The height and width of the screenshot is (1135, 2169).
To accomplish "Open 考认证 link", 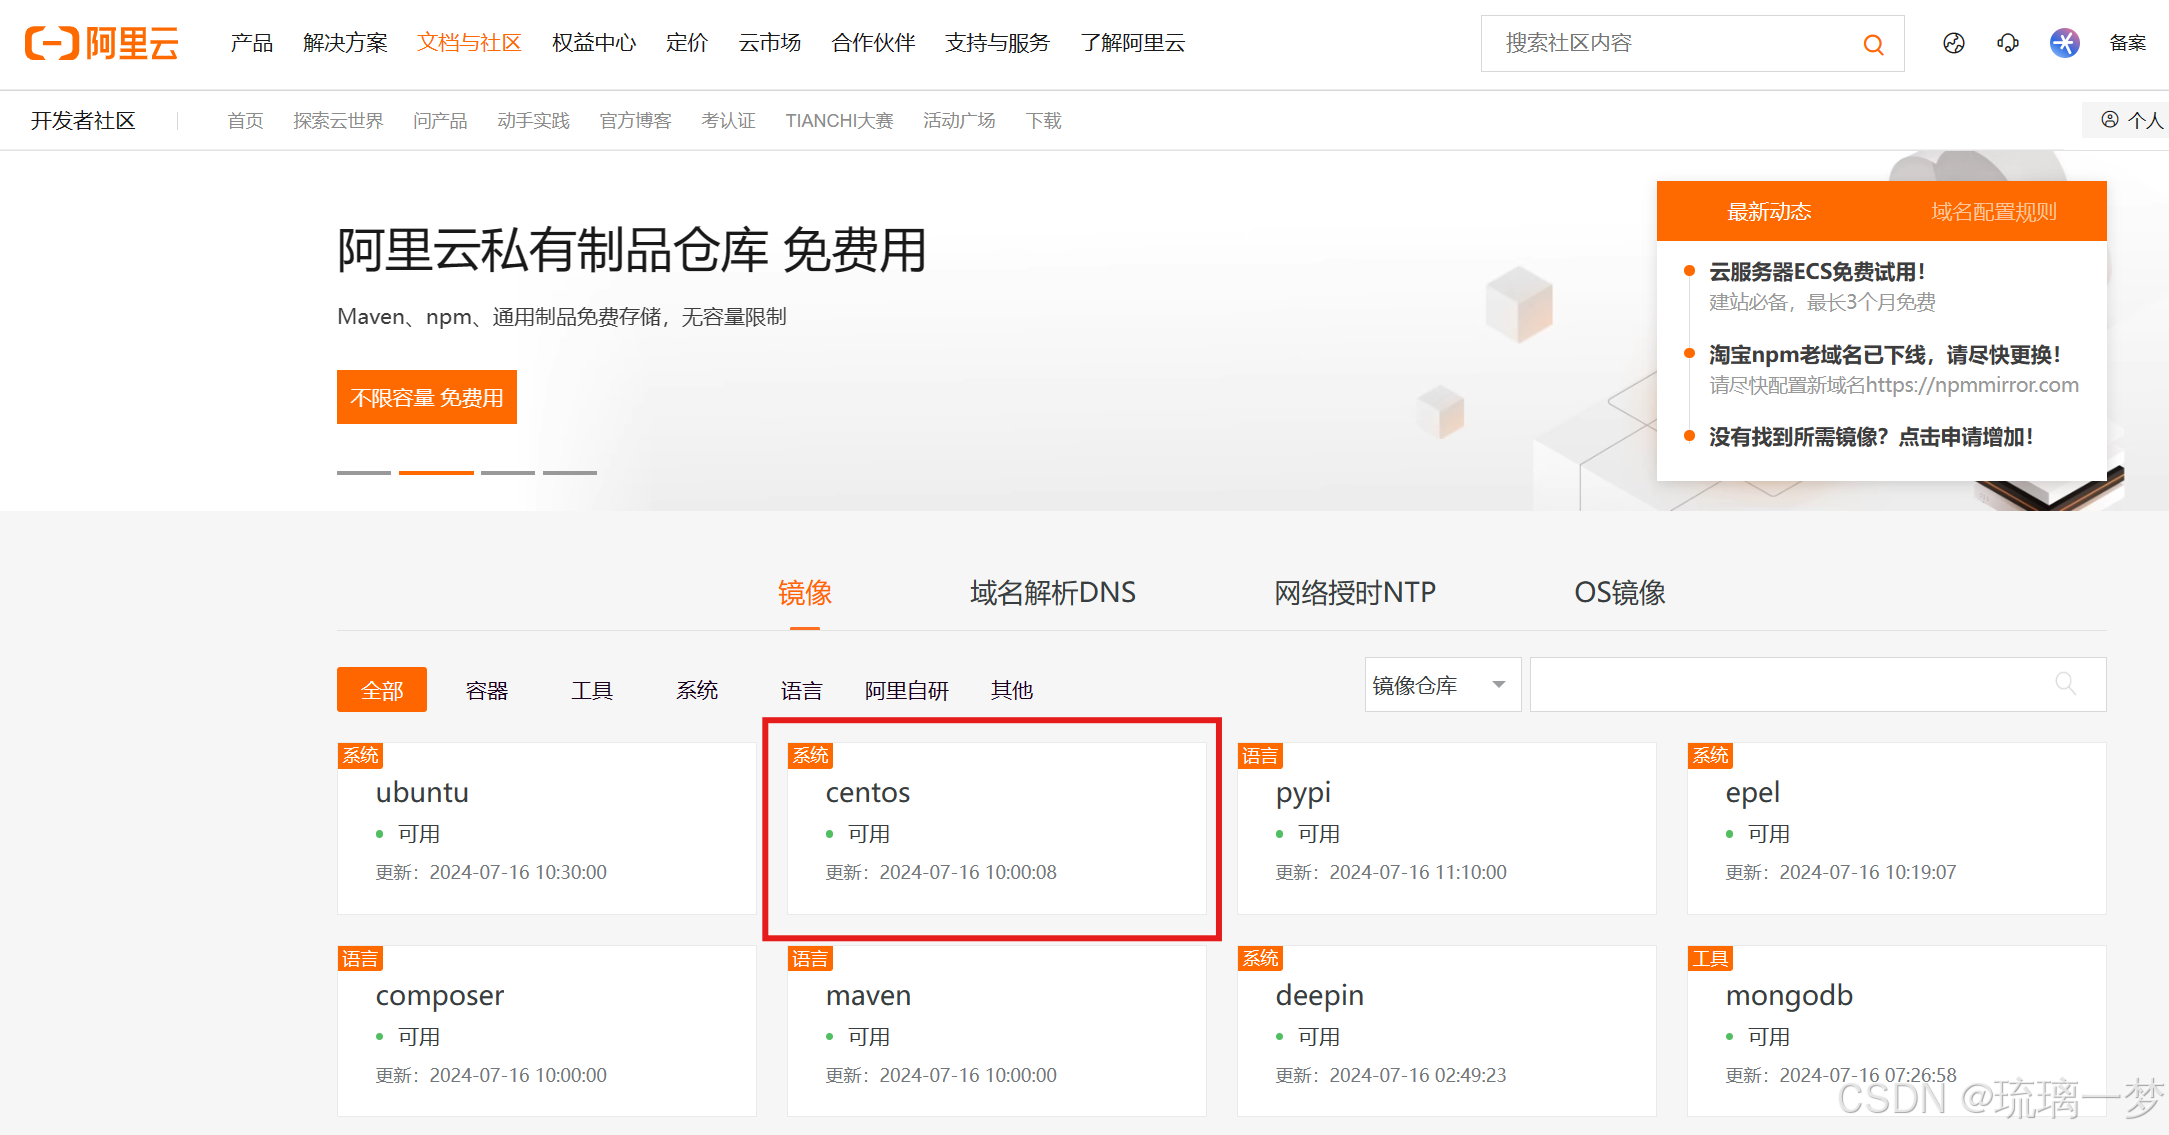I will pos(728,121).
